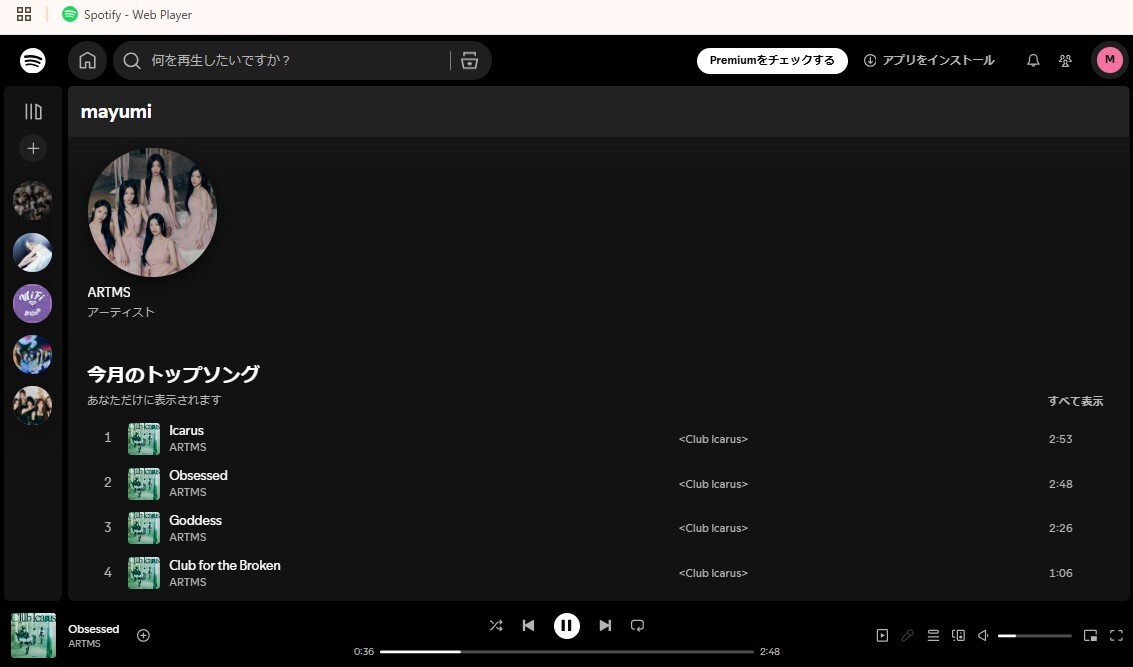Skip to next track
The height and width of the screenshot is (667, 1133).
605,625
